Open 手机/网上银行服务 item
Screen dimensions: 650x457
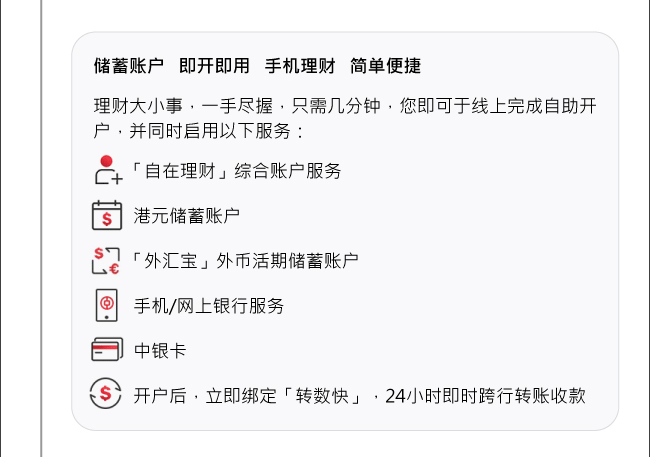pyautogui.click(x=209, y=306)
